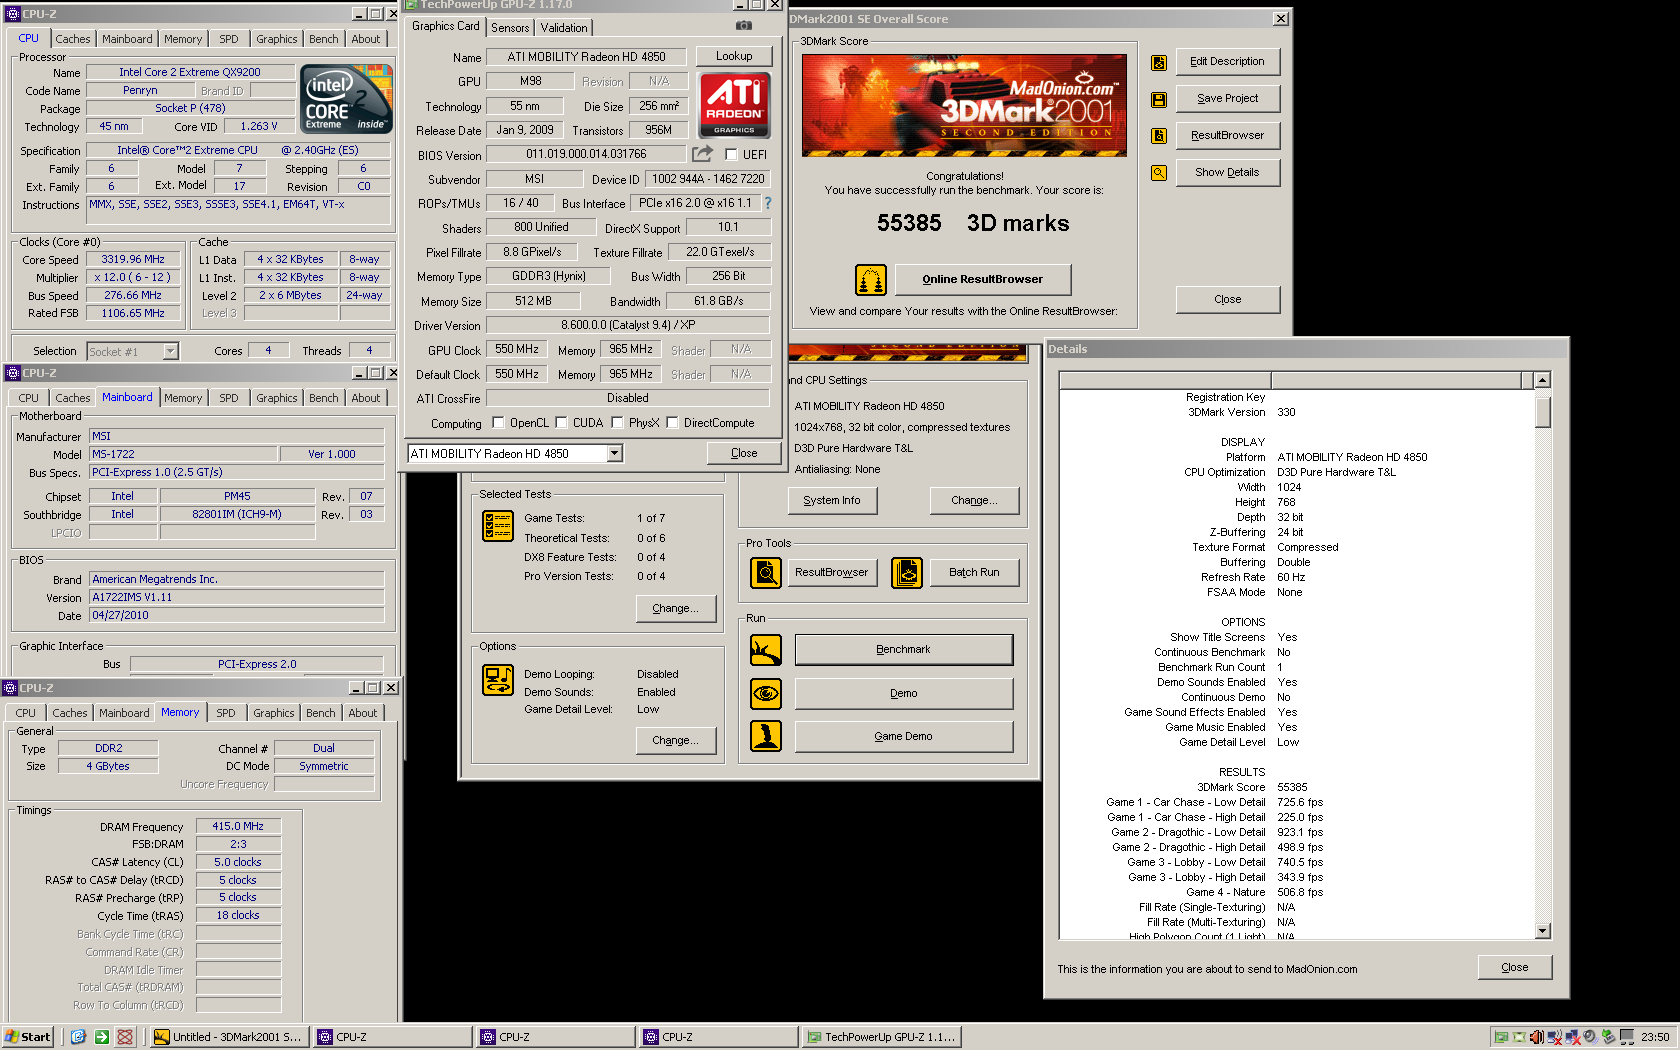Image resolution: width=1680 pixels, height=1050 pixels.
Task: Toggle the OpenCL computing checkbox
Action: (x=499, y=423)
